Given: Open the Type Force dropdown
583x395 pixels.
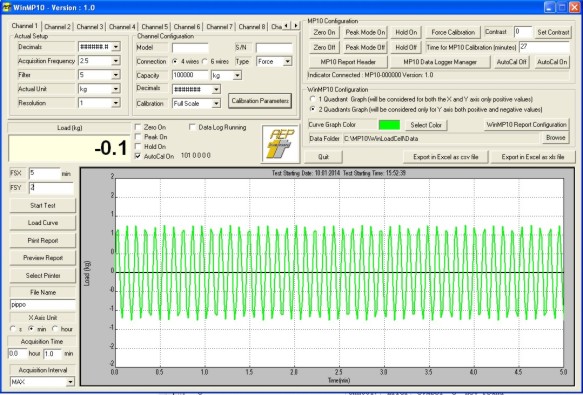Looking at the screenshot, I should 287,61.
